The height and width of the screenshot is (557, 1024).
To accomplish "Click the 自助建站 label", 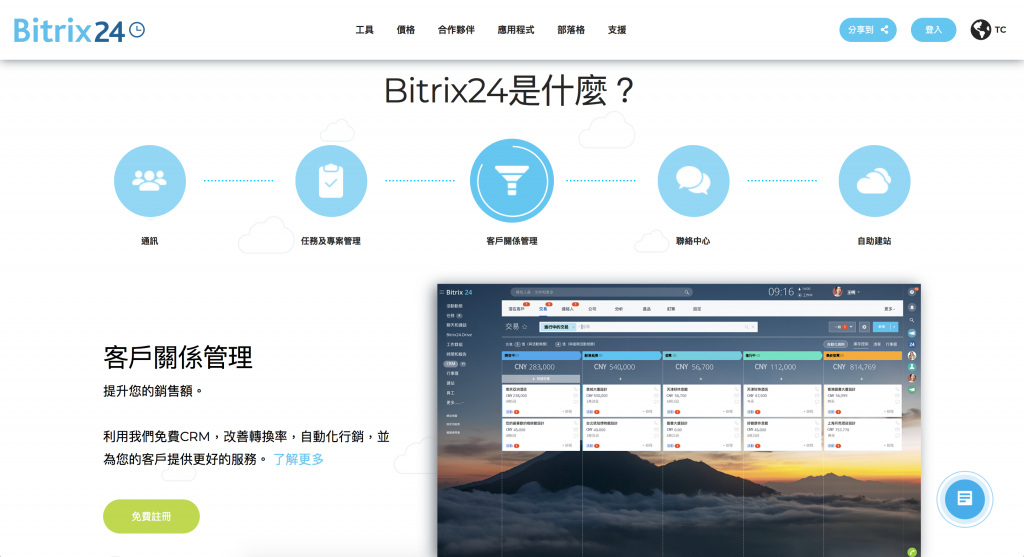I will (x=874, y=241).
